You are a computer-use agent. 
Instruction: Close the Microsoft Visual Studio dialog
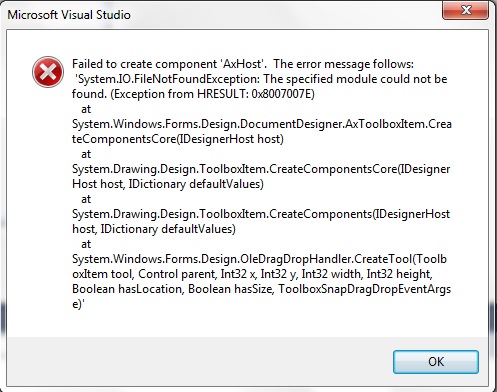pyautogui.click(x=465, y=10)
